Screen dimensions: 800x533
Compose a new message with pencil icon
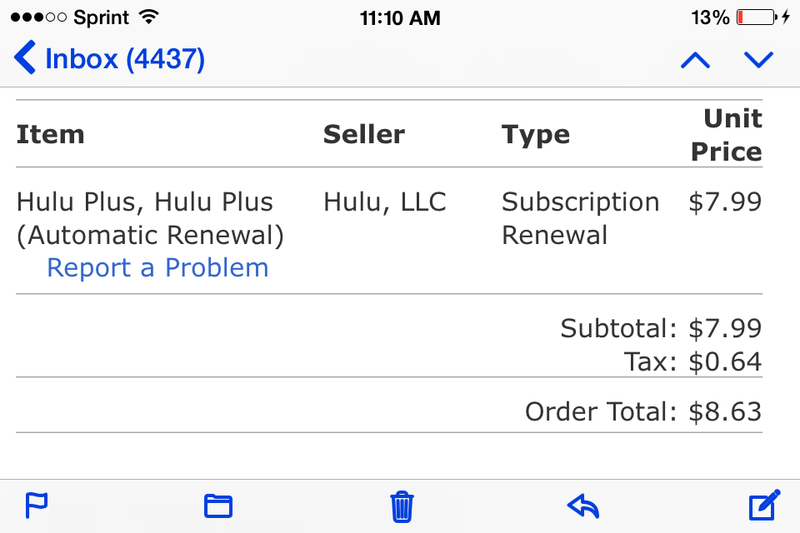click(x=764, y=506)
